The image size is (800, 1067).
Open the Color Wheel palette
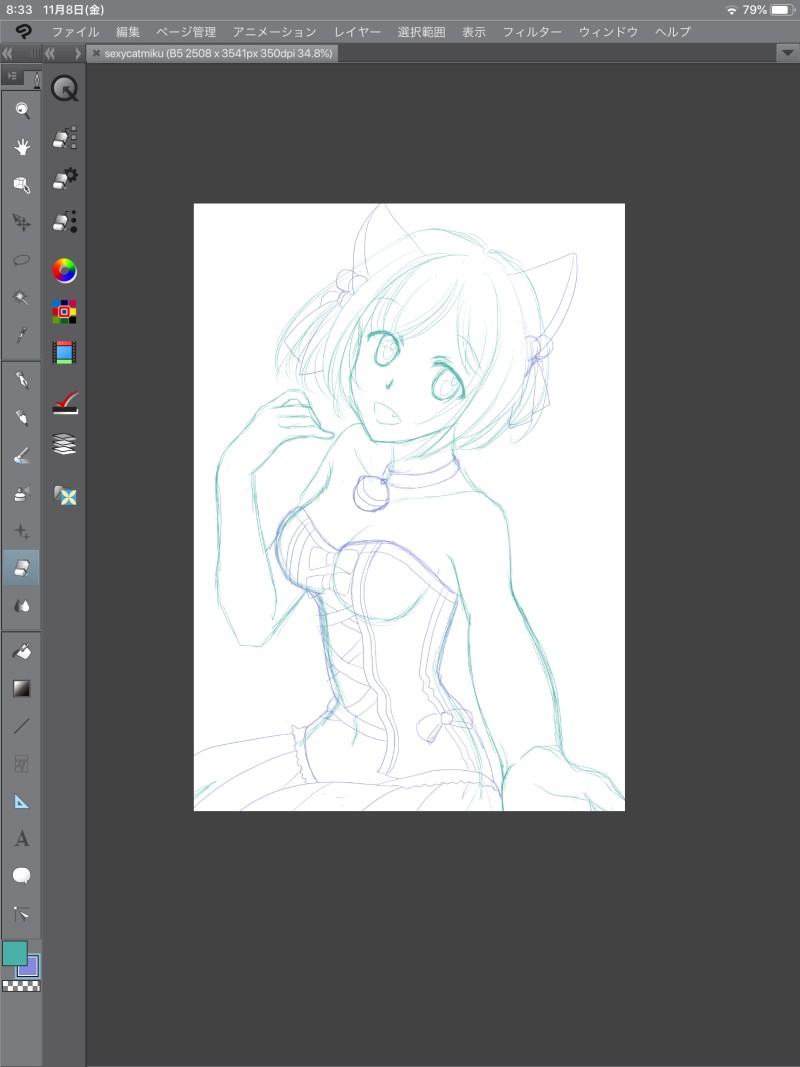[65, 271]
